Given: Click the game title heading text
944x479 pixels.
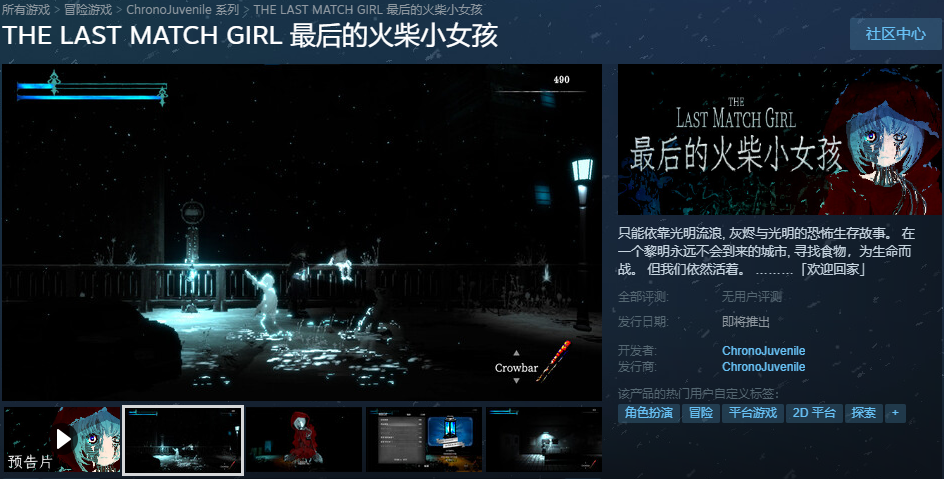Looking at the screenshot, I should [250, 36].
